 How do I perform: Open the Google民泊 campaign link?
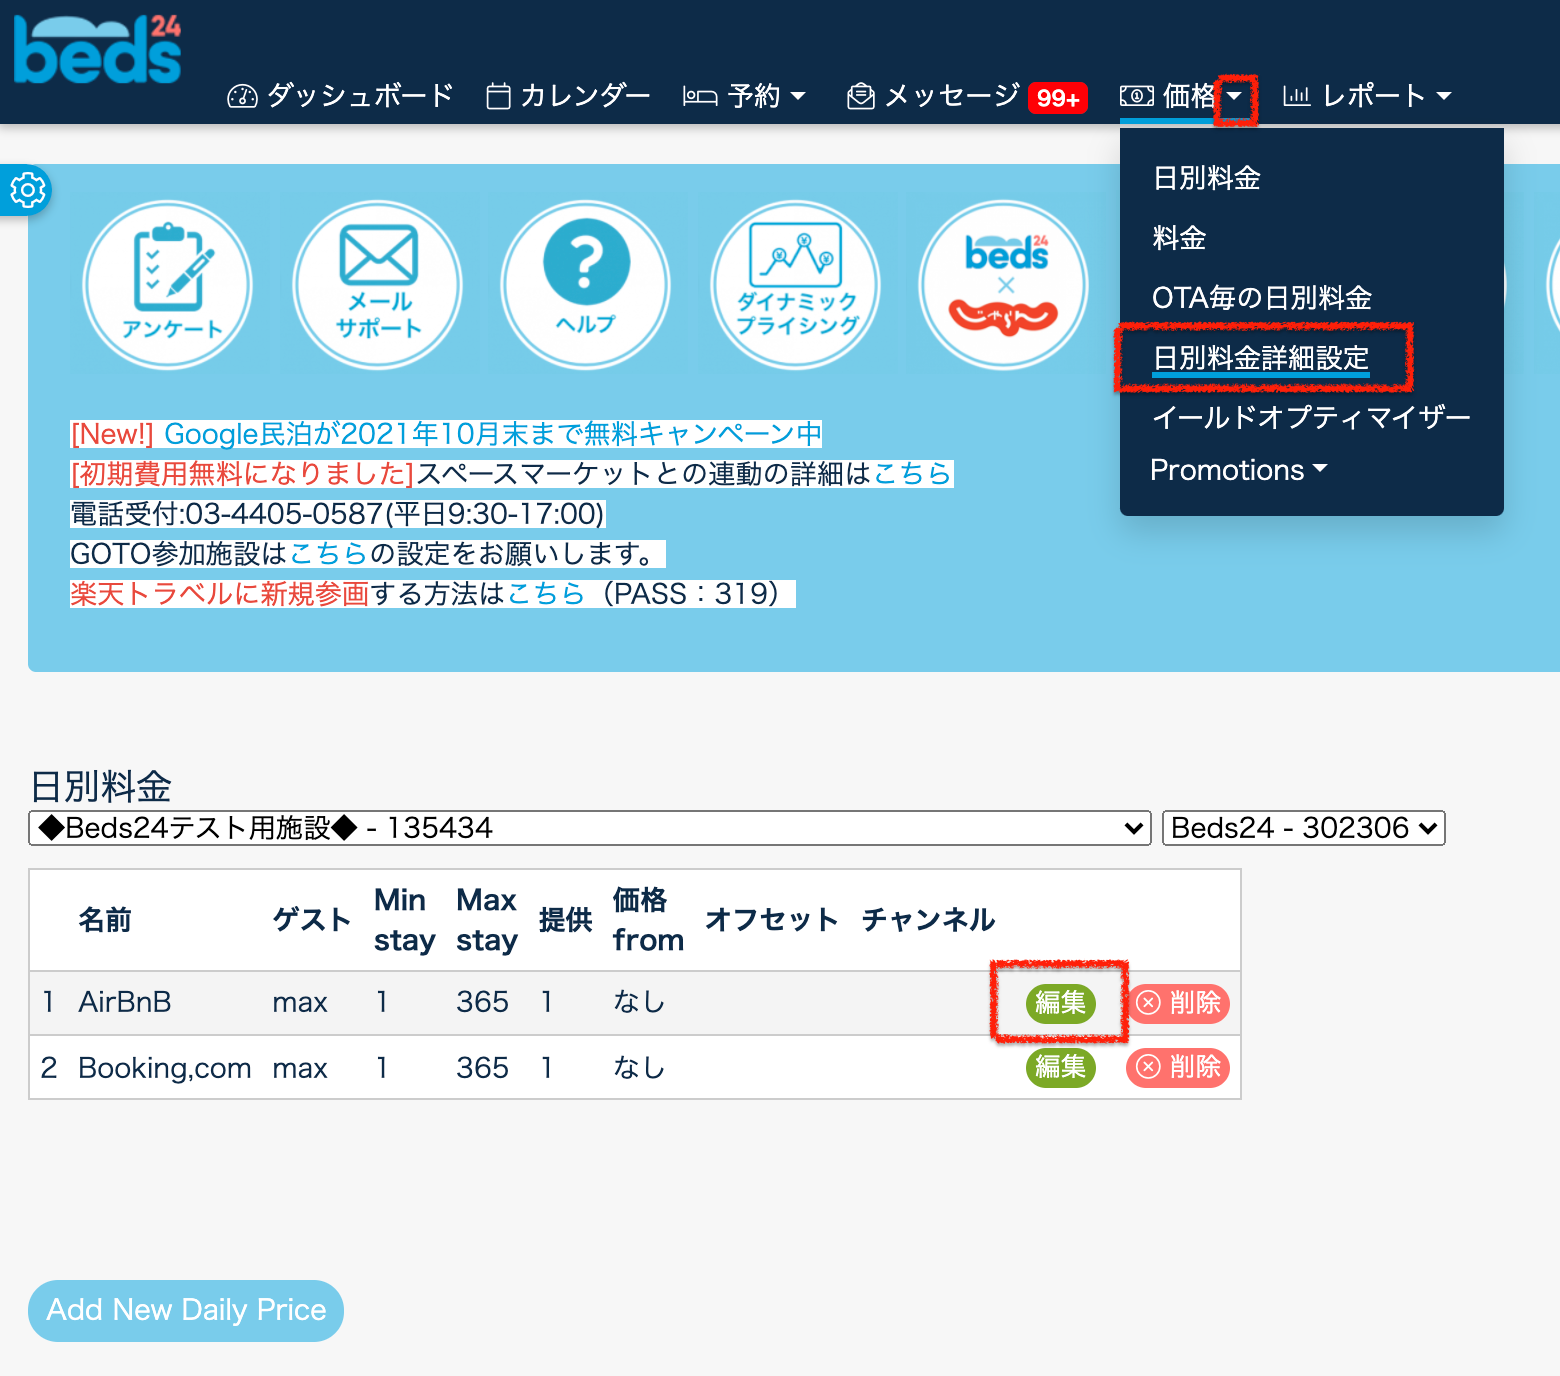(x=492, y=434)
